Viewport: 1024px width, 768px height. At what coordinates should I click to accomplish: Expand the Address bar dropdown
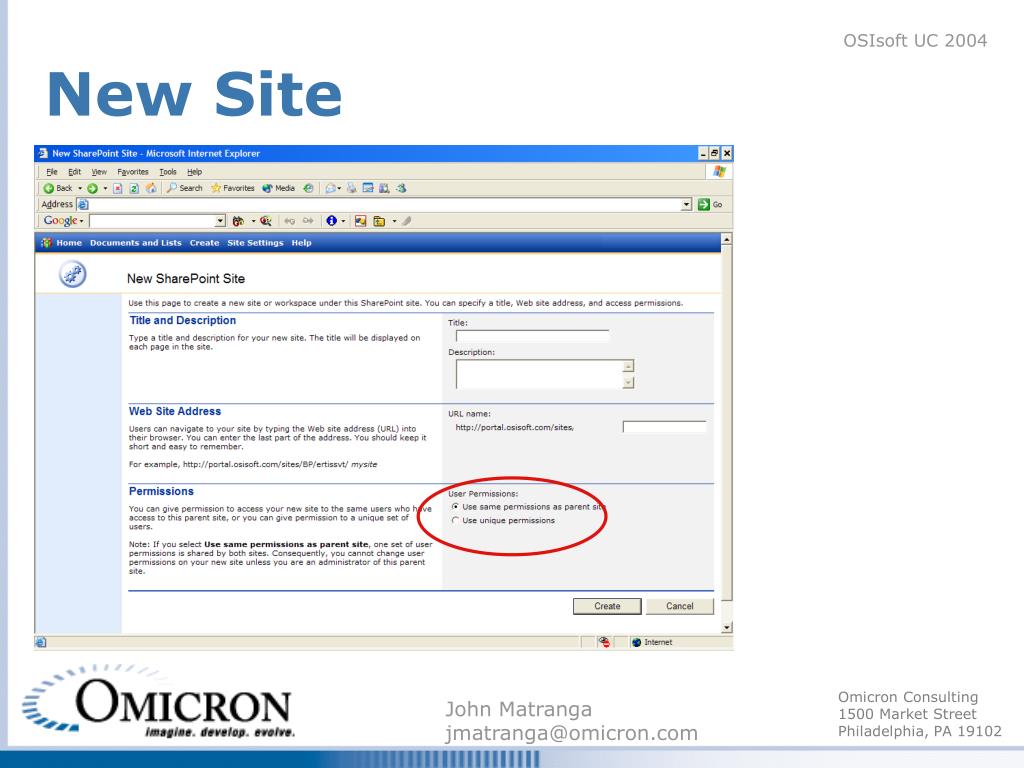click(x=686, y=204)
